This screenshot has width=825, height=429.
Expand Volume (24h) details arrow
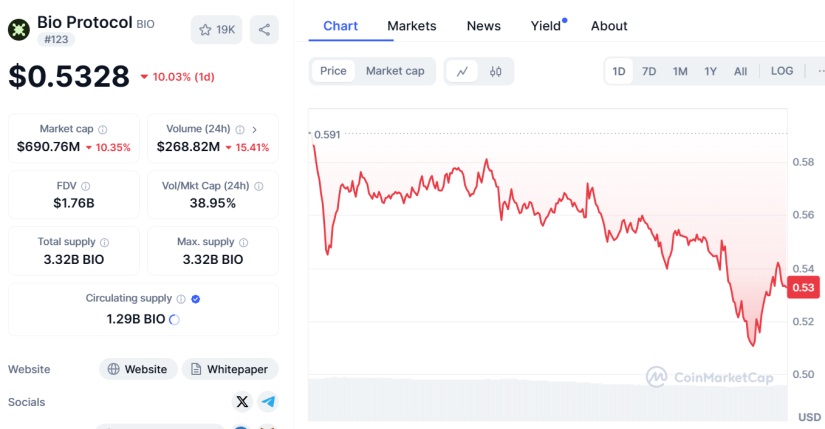[x=255, y=129]
